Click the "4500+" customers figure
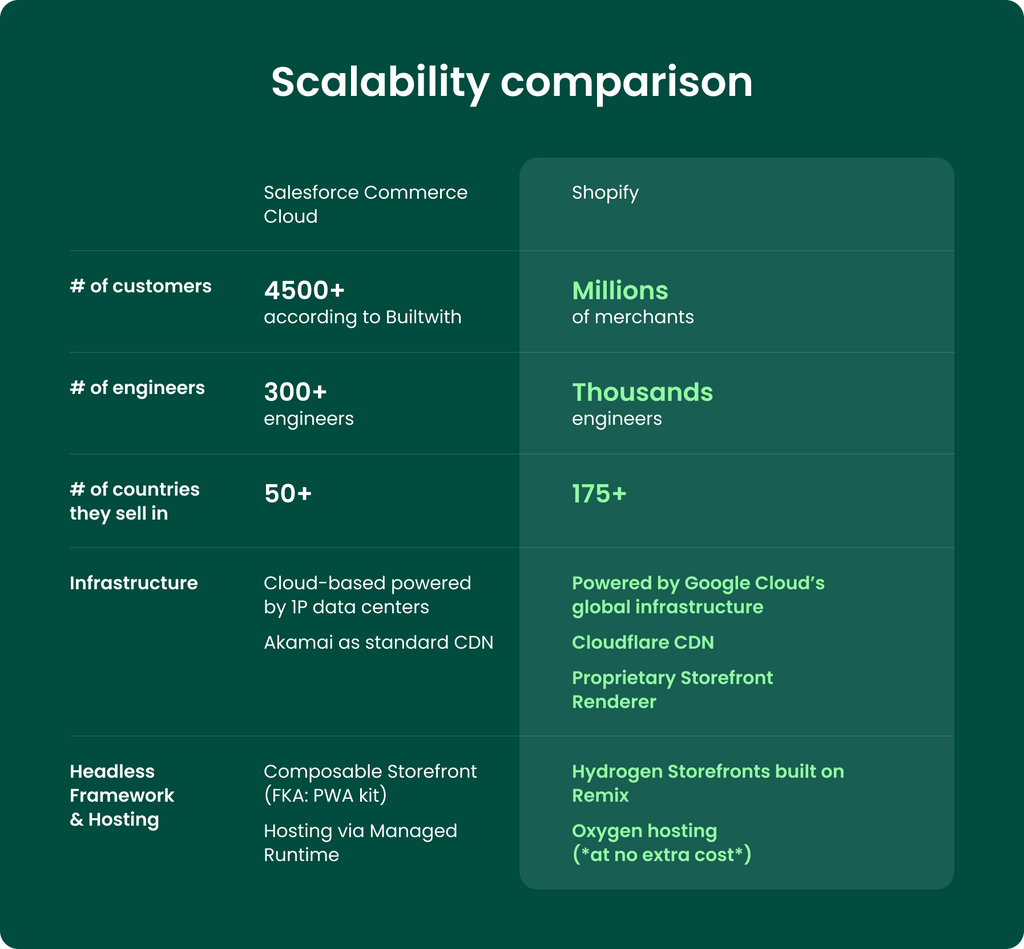1024x949 pixels. coord(304,291)
